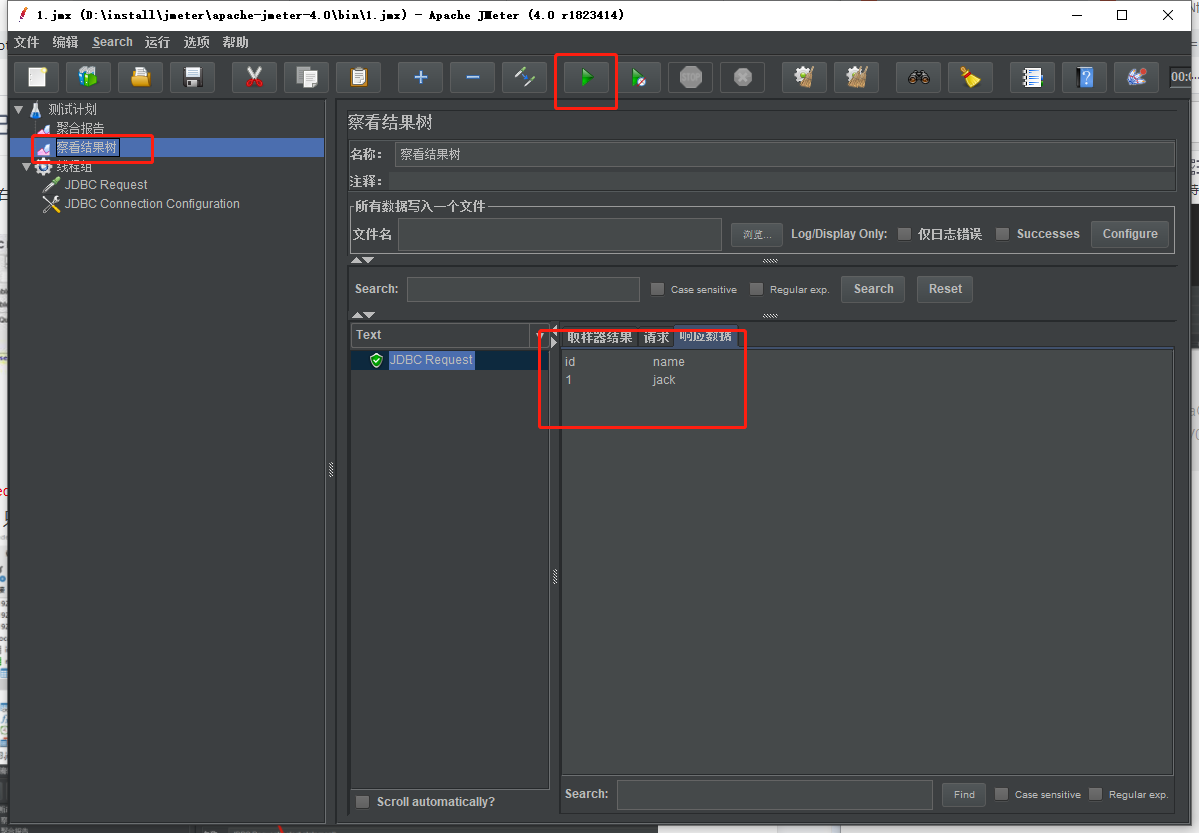Expand all nodes with plus icon

(x=421, y=77)
